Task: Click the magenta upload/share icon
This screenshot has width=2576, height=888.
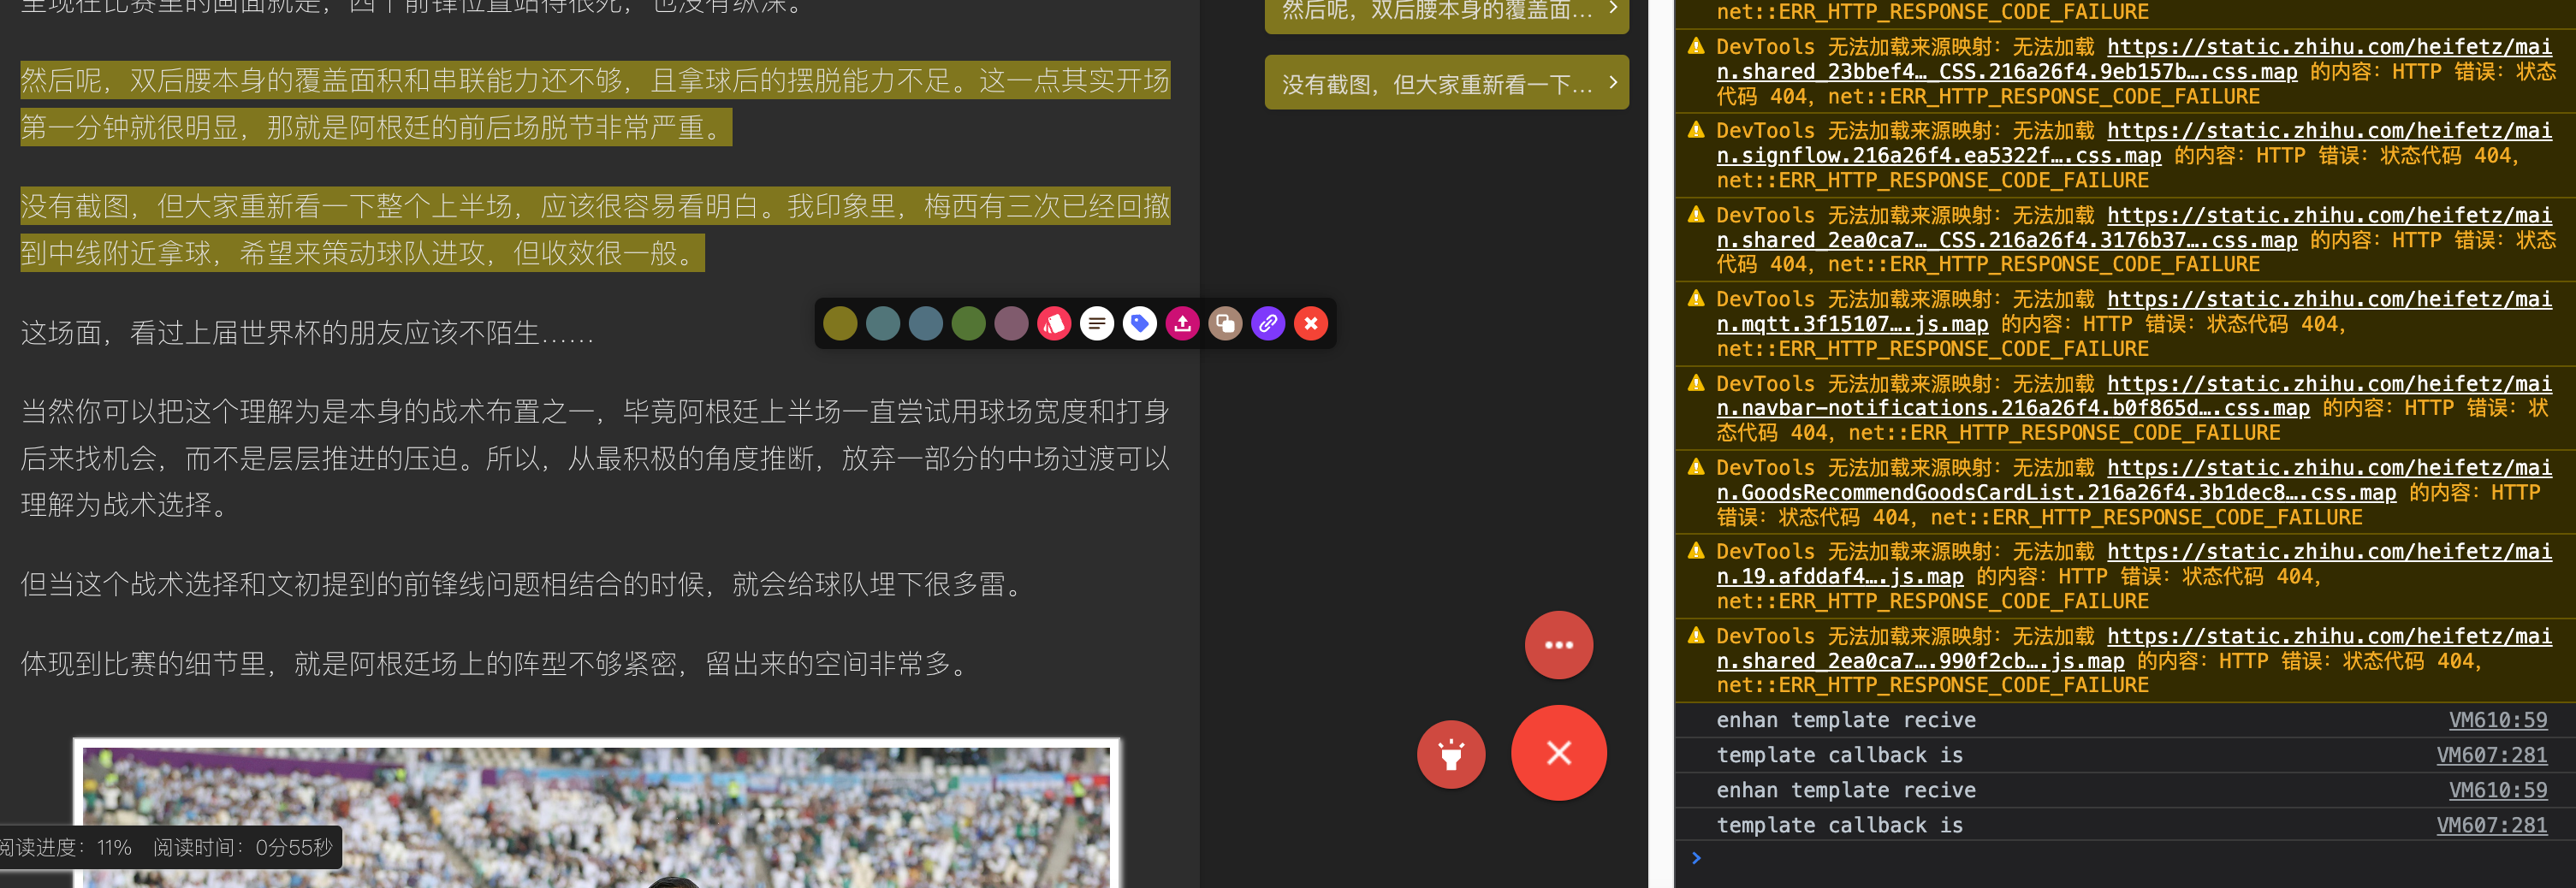Action: tap(1183, 324)
